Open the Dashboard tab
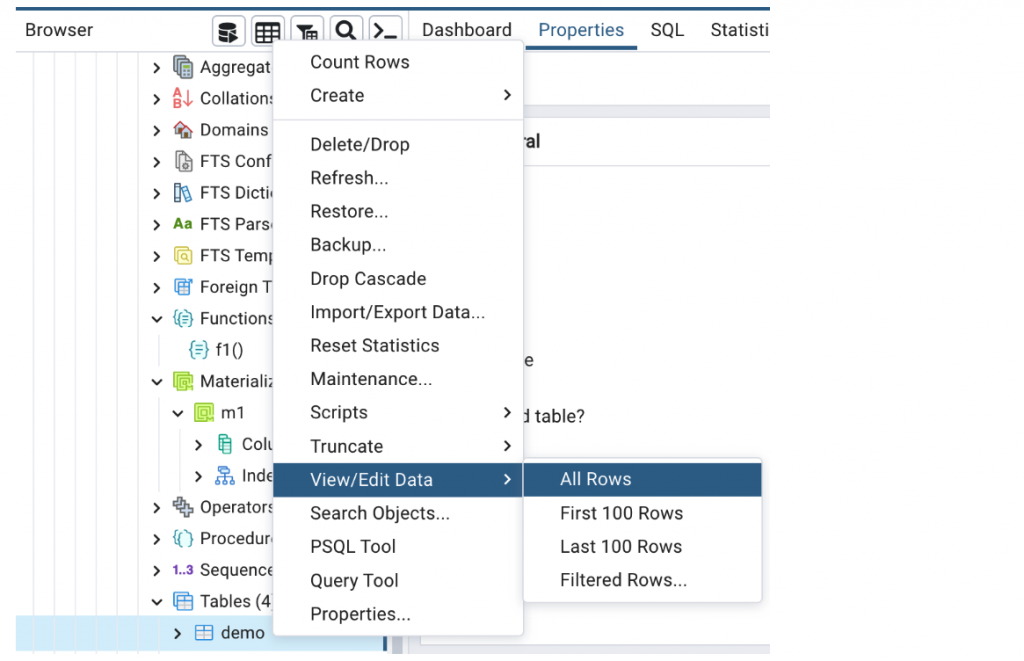 466,30
